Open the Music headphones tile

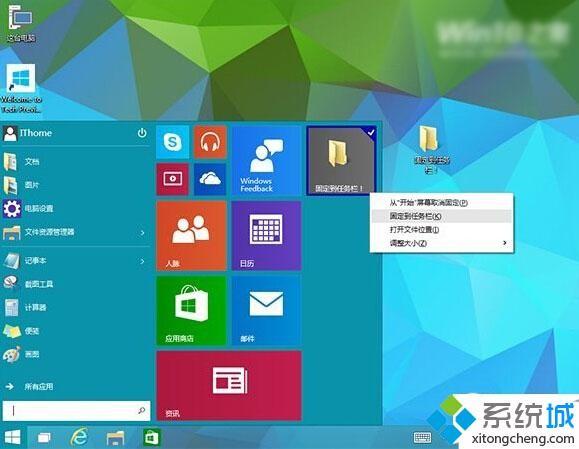(210, 142)
